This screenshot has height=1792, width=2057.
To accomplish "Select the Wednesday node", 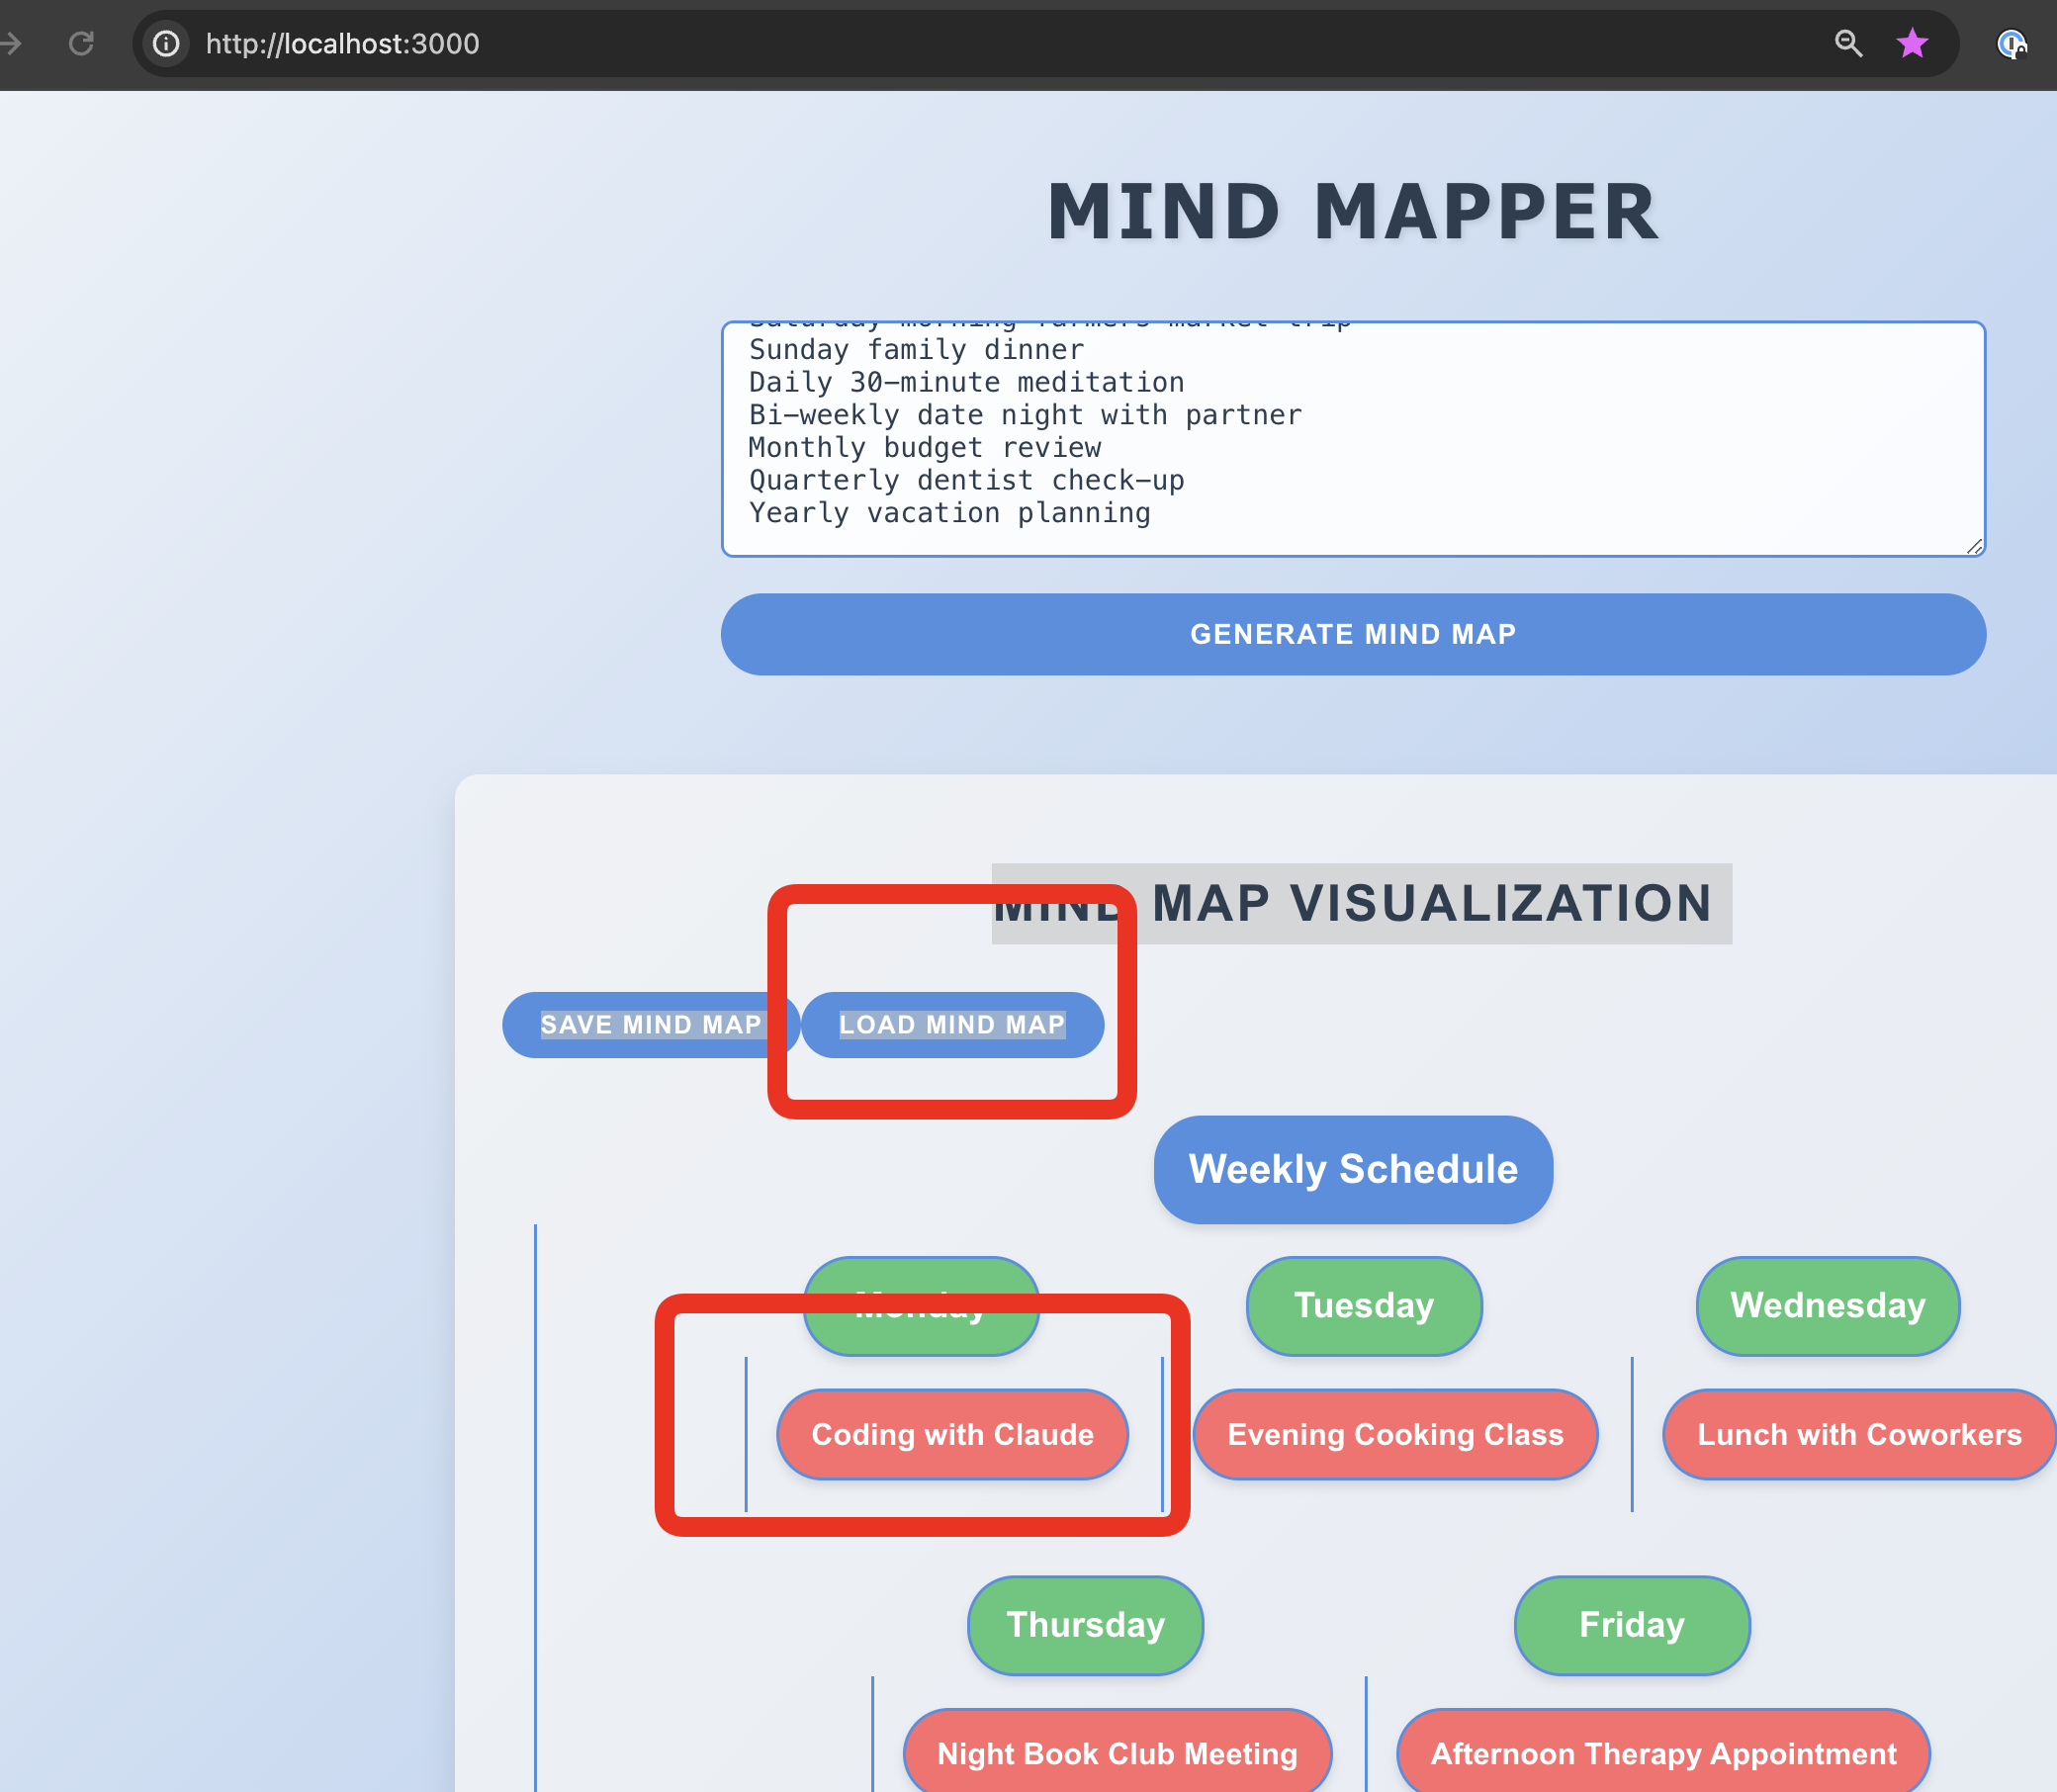I will pos(1827,1305).
